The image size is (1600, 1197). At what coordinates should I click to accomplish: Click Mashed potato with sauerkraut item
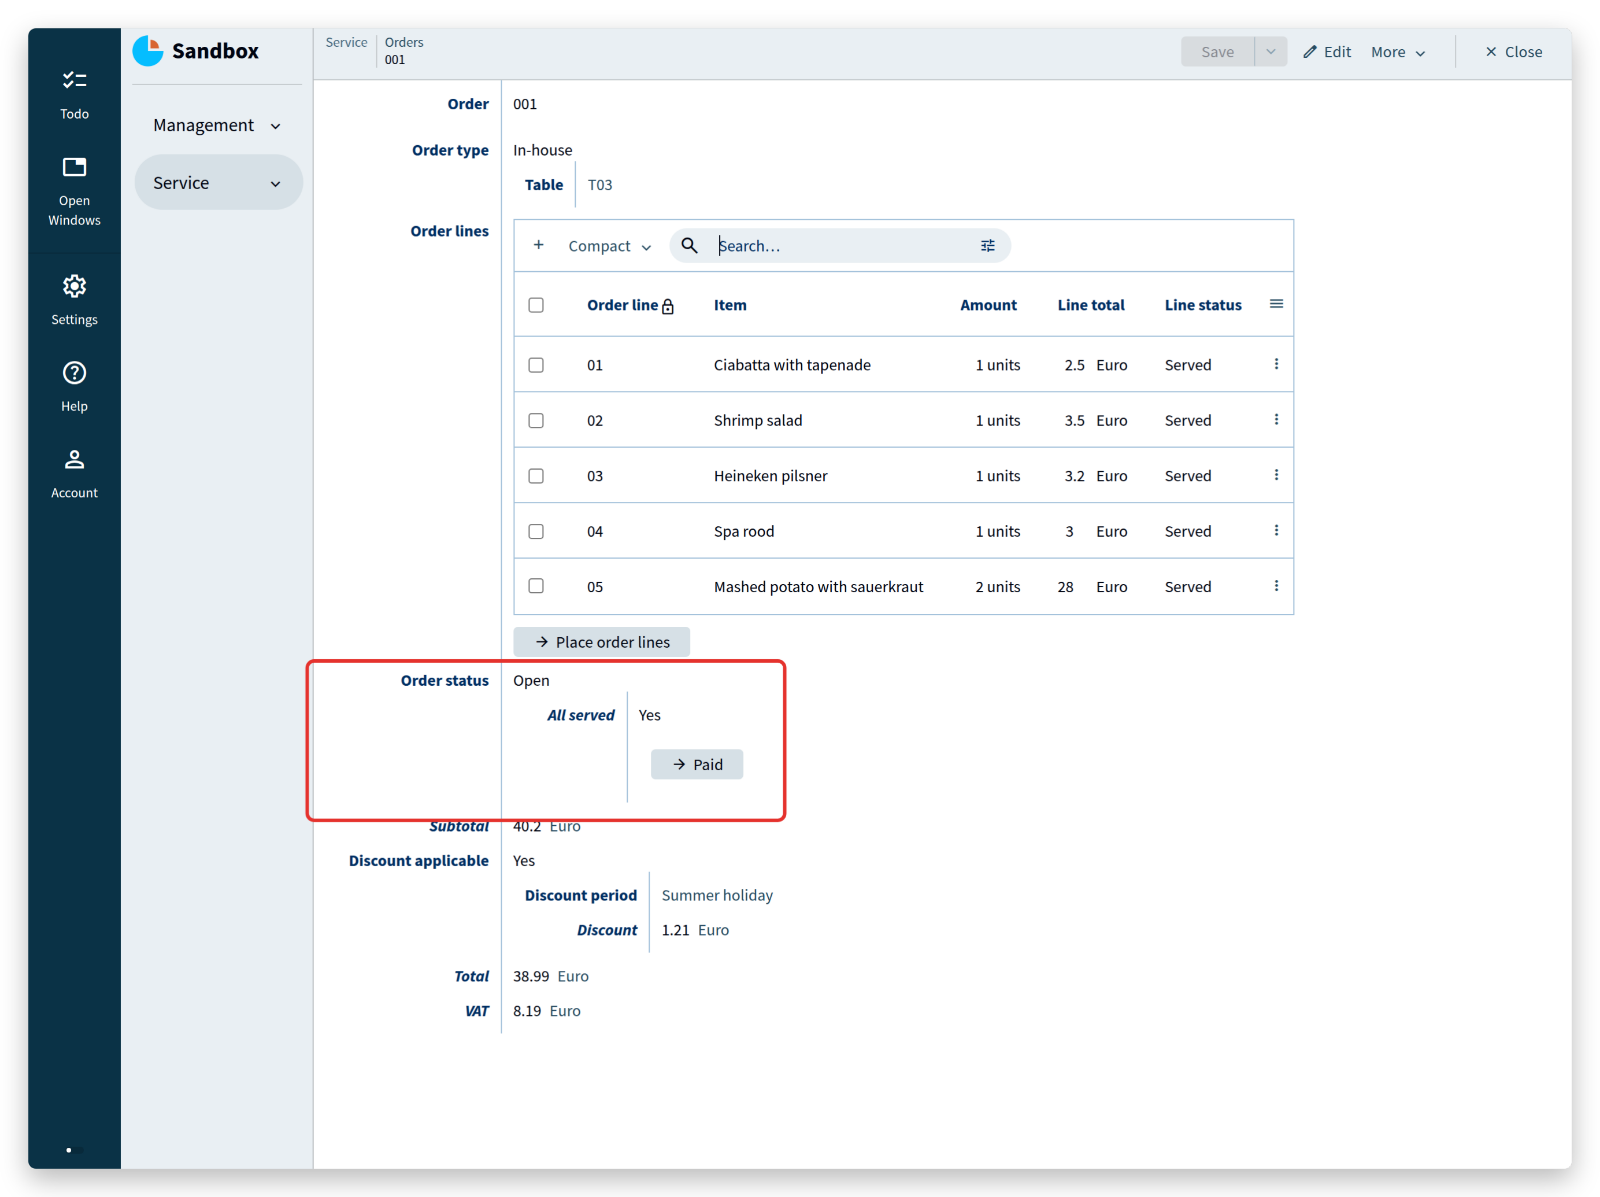[819, 587]
